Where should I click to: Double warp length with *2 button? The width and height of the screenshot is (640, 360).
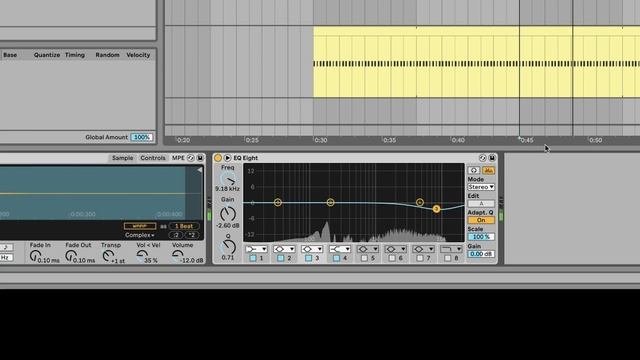coord(191,235)
